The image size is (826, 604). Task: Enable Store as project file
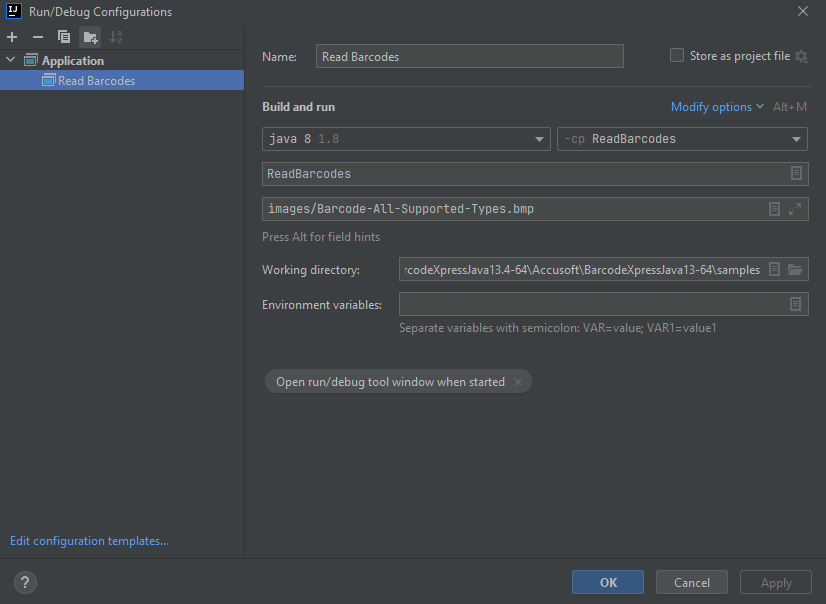(x=677, y=55)
